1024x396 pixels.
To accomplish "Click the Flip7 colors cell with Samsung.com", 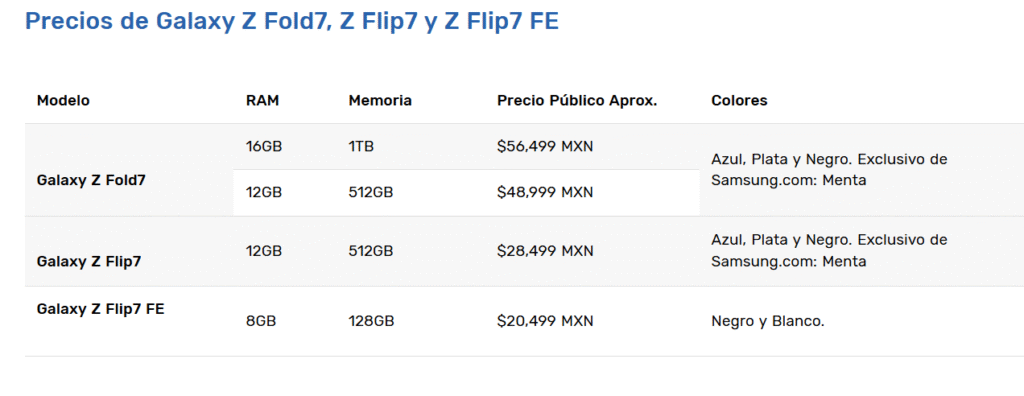I will click(829, 251).
